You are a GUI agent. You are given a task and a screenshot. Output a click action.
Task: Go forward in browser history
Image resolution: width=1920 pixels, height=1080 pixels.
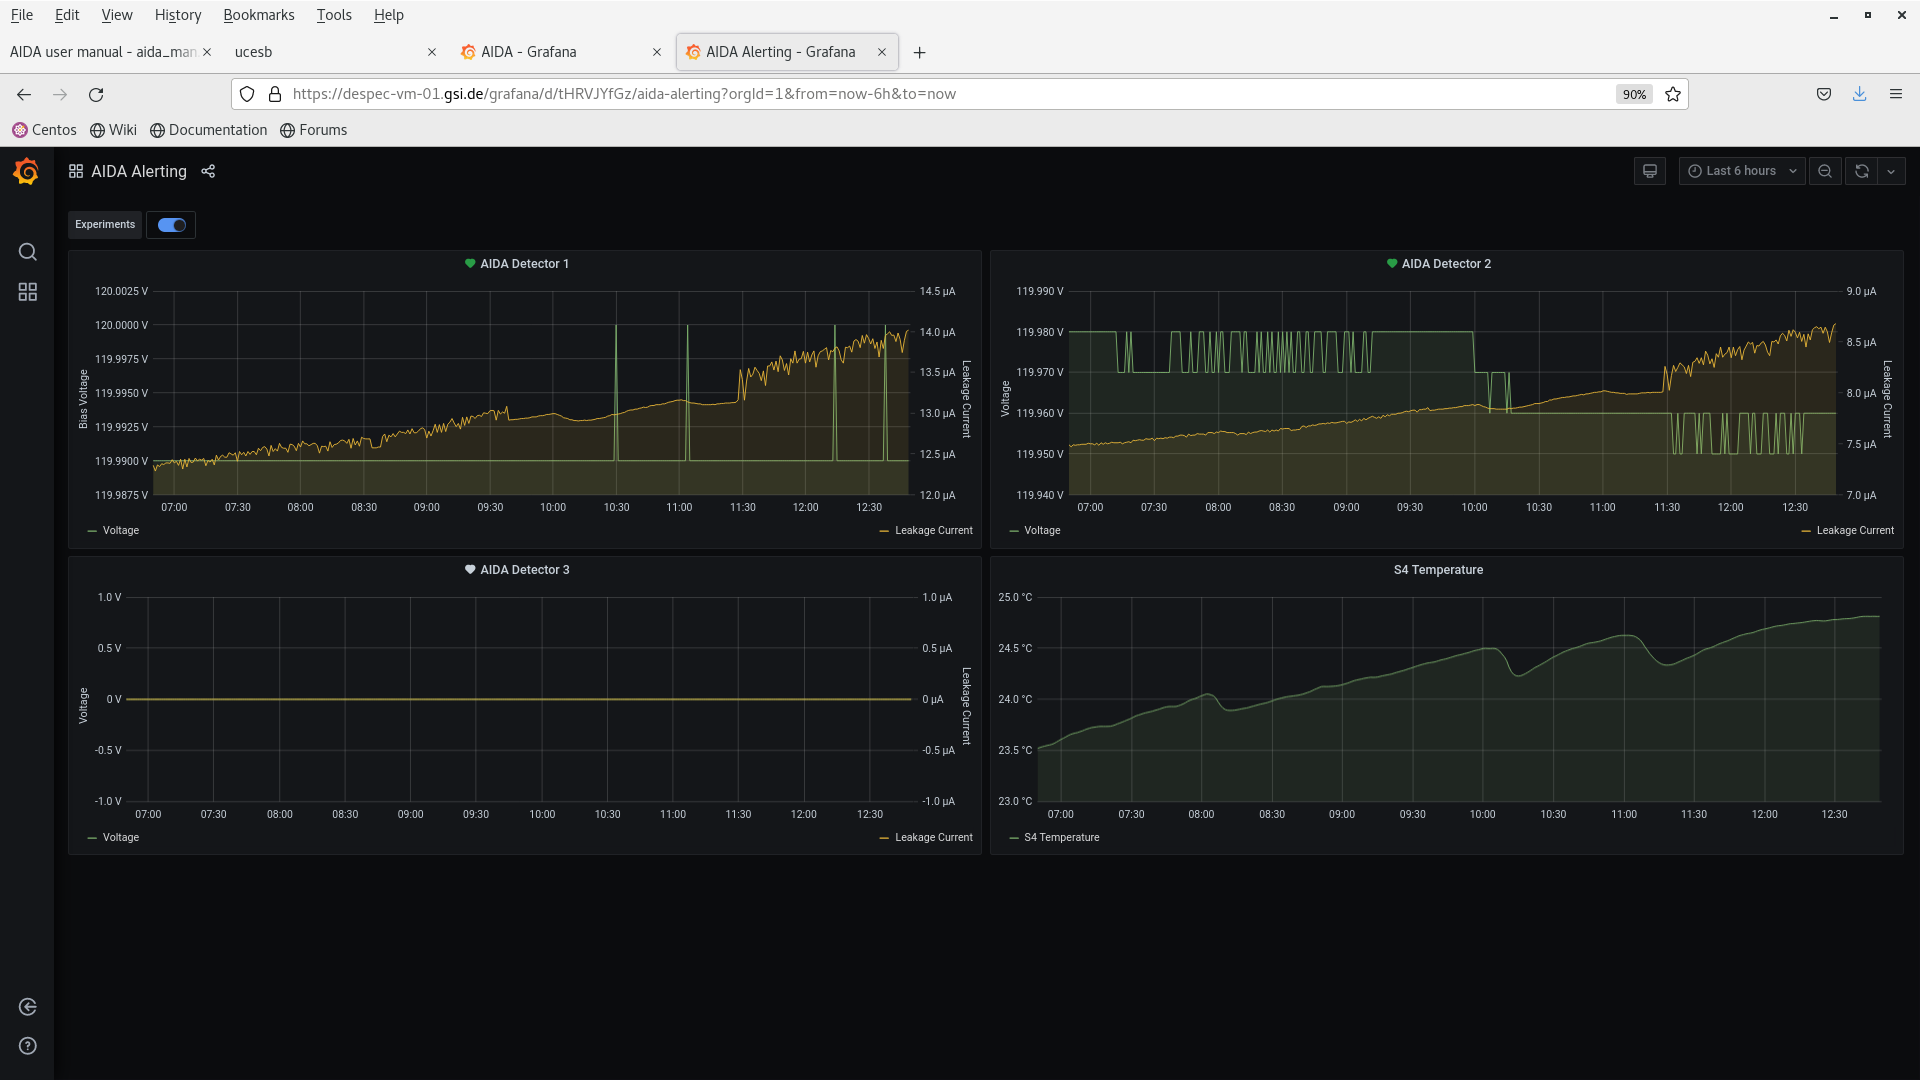coord(60,94)
